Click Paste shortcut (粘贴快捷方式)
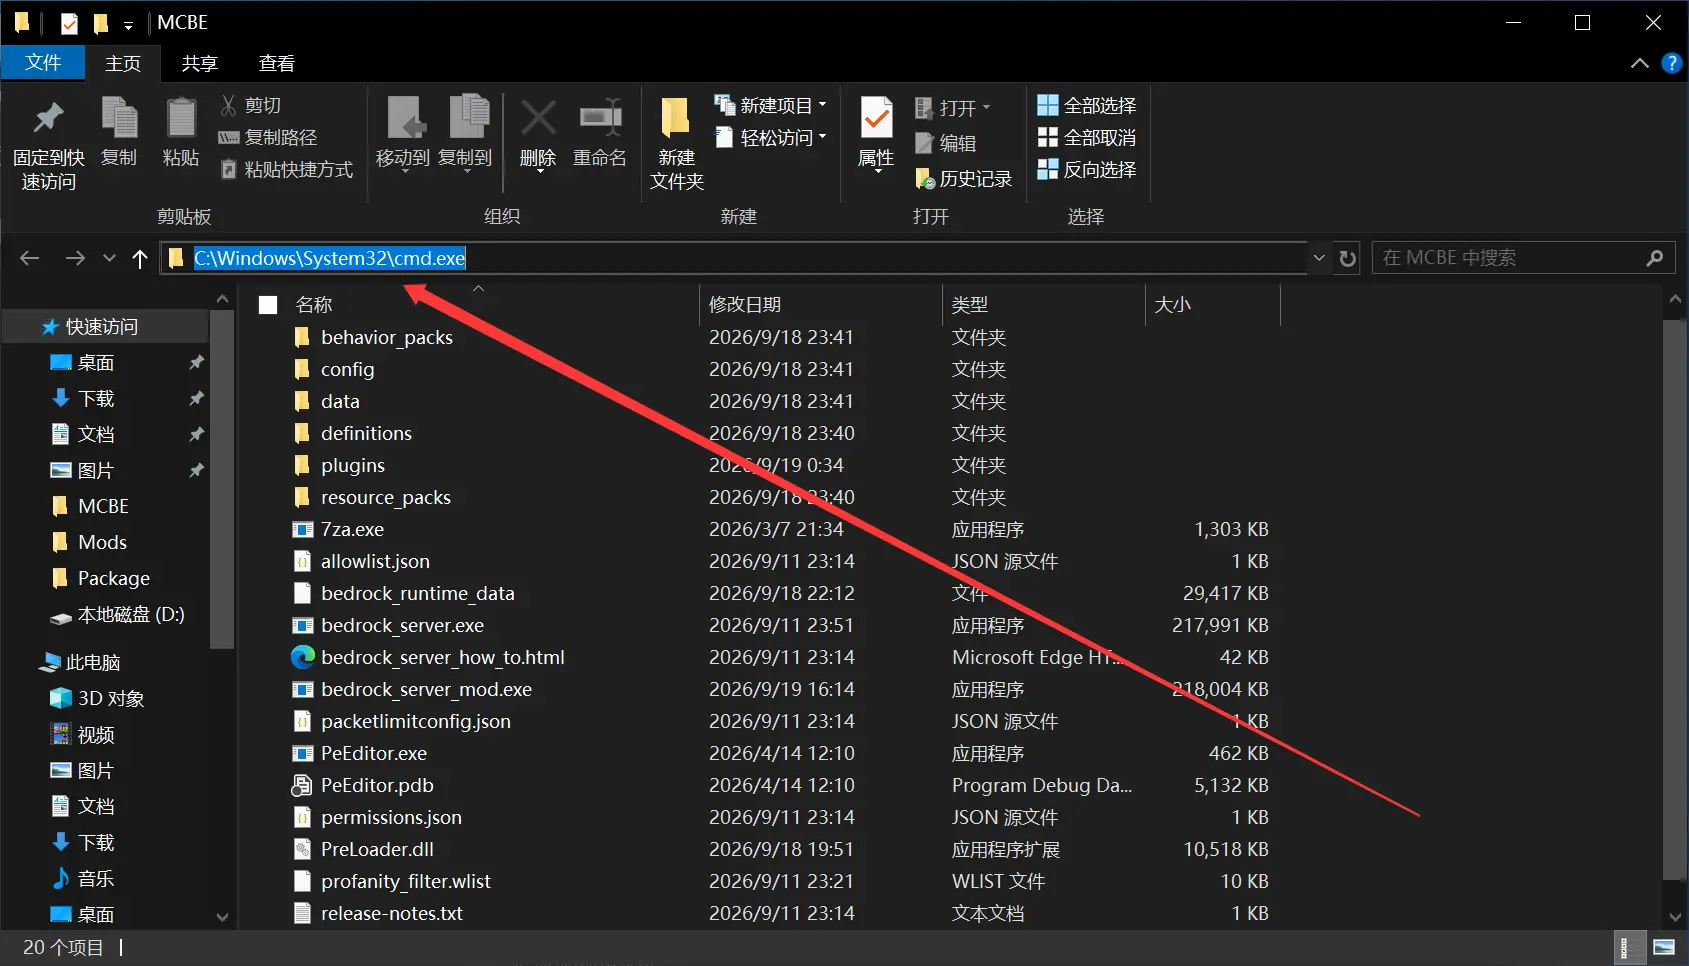The width and height of the screenshot is (1689, 966). click(286, 169)
